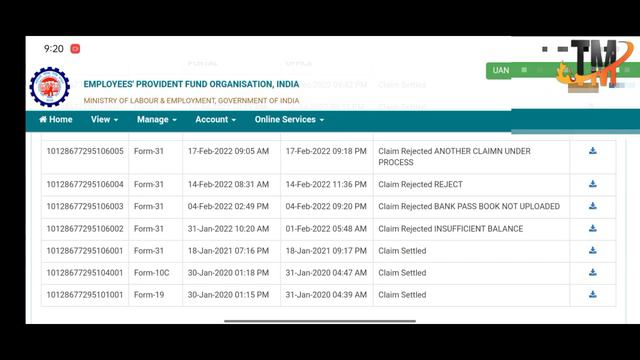Click Employees' Provident Fund Organisation title
This screenshot has height=360, width=640.
point(191,84)
